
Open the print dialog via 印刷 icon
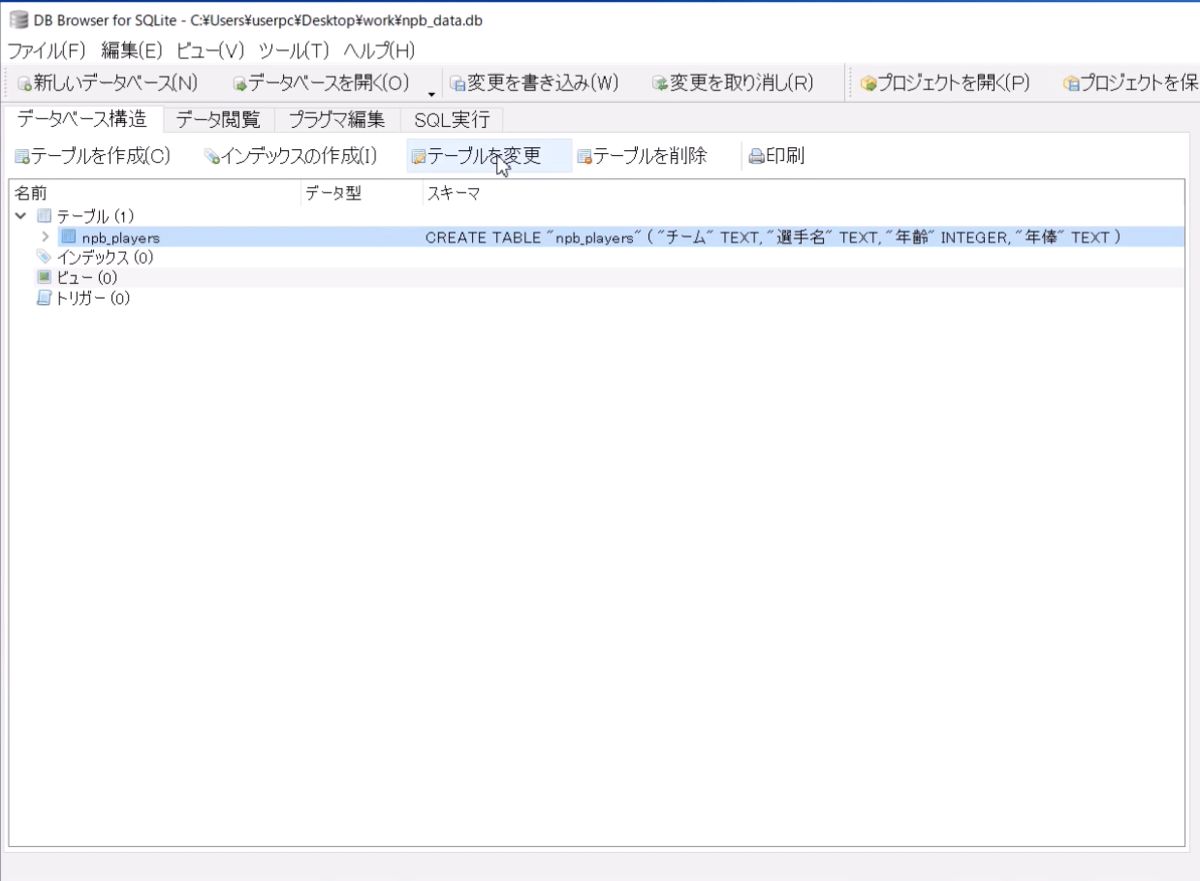(779, 155)
